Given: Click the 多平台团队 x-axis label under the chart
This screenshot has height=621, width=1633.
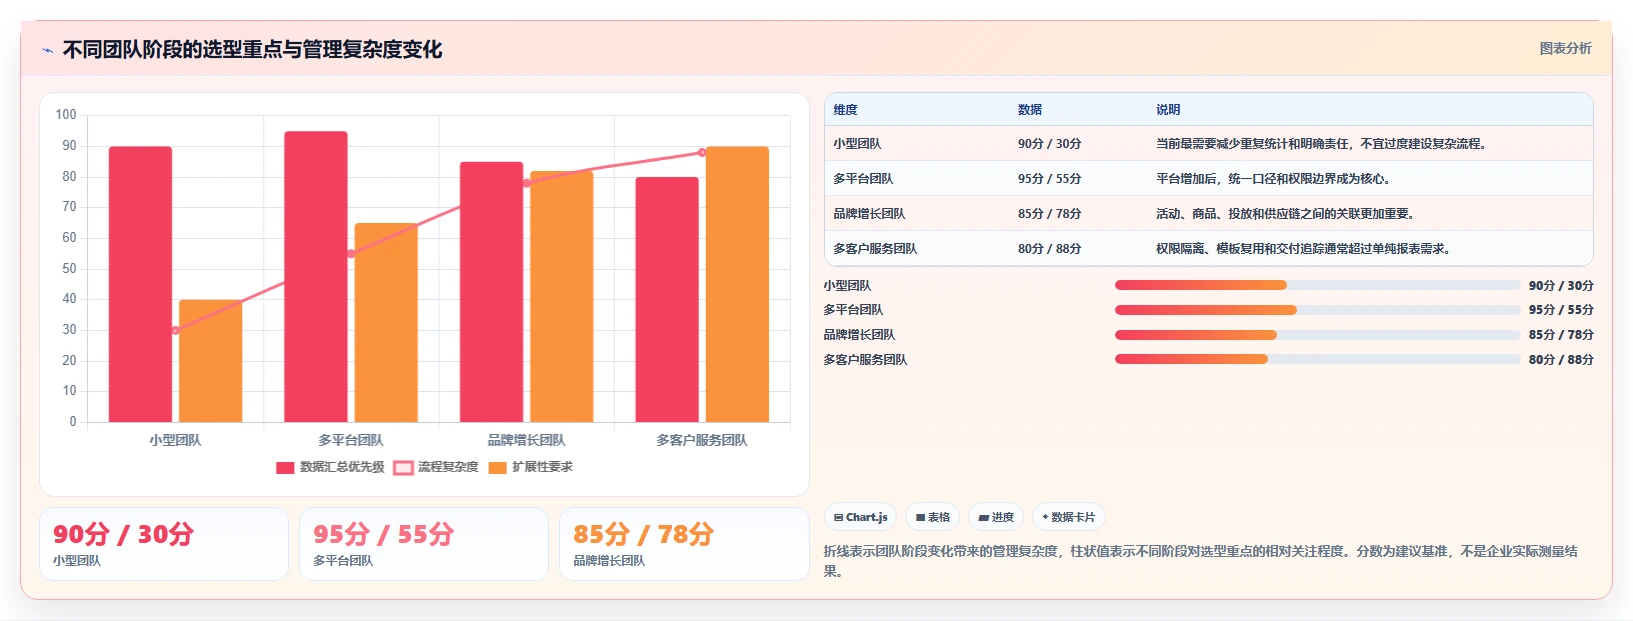Looking at the screenshot, I should tap(351, 440).
